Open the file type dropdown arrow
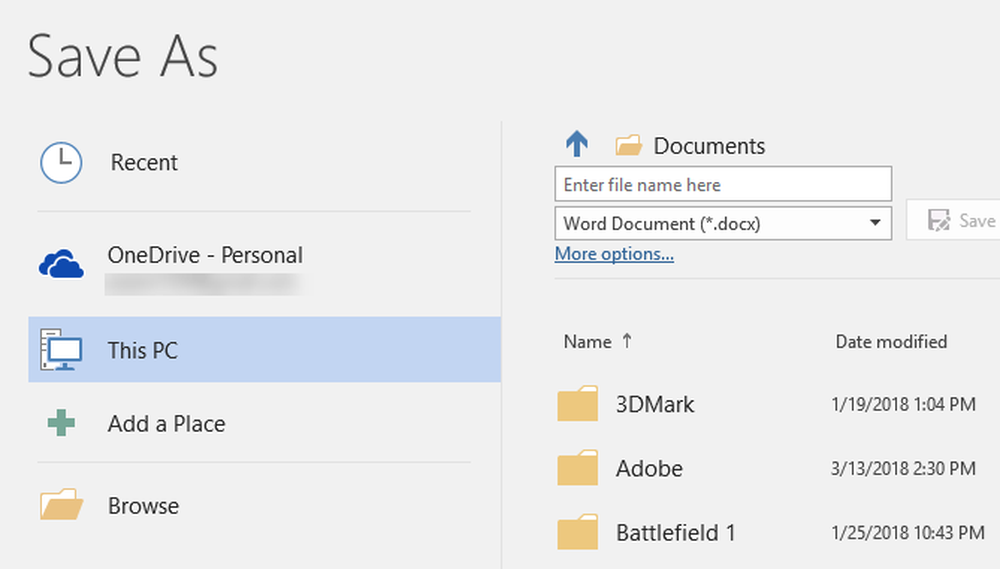The width and height of the screenshot is (1000, 569). point(875,223)
